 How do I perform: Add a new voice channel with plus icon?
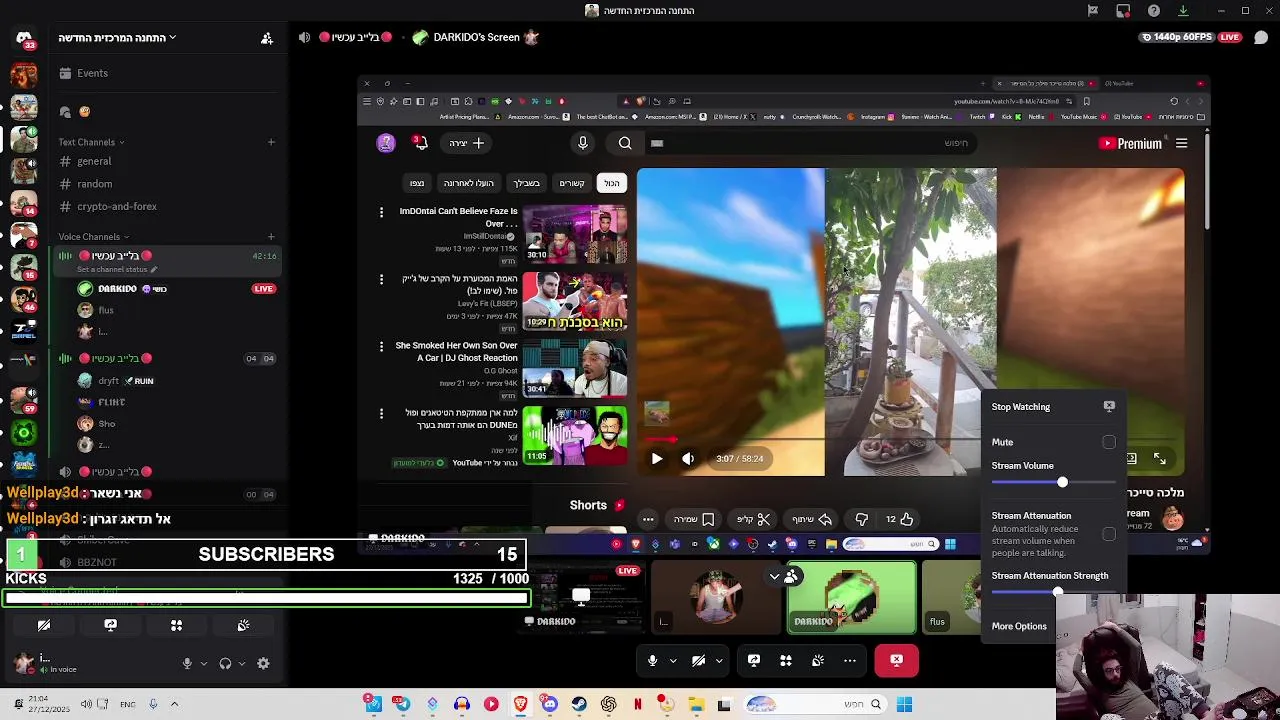(x=271, y=237)
